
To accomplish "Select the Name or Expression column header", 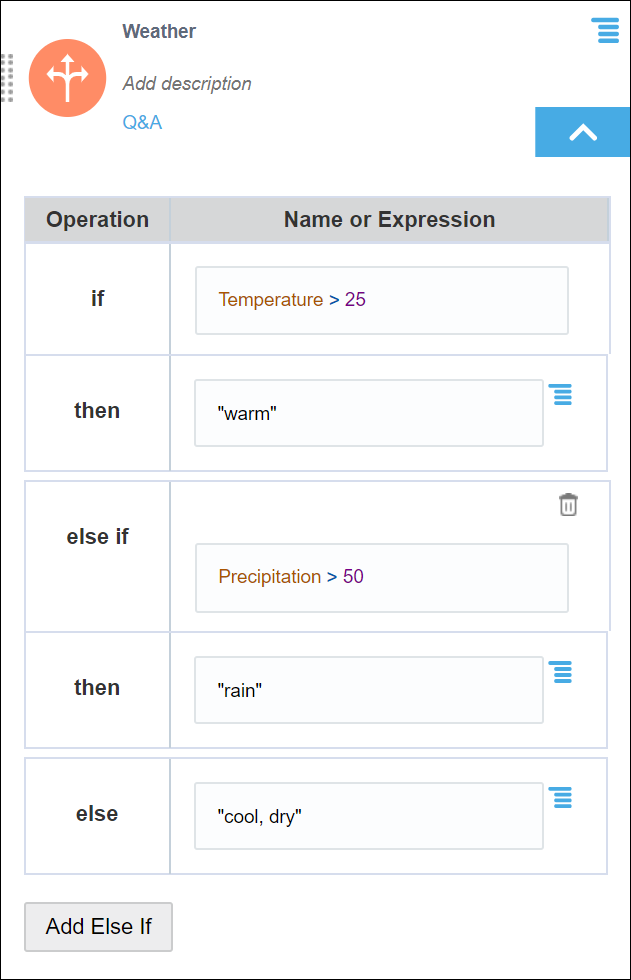I will coord(389,220).
